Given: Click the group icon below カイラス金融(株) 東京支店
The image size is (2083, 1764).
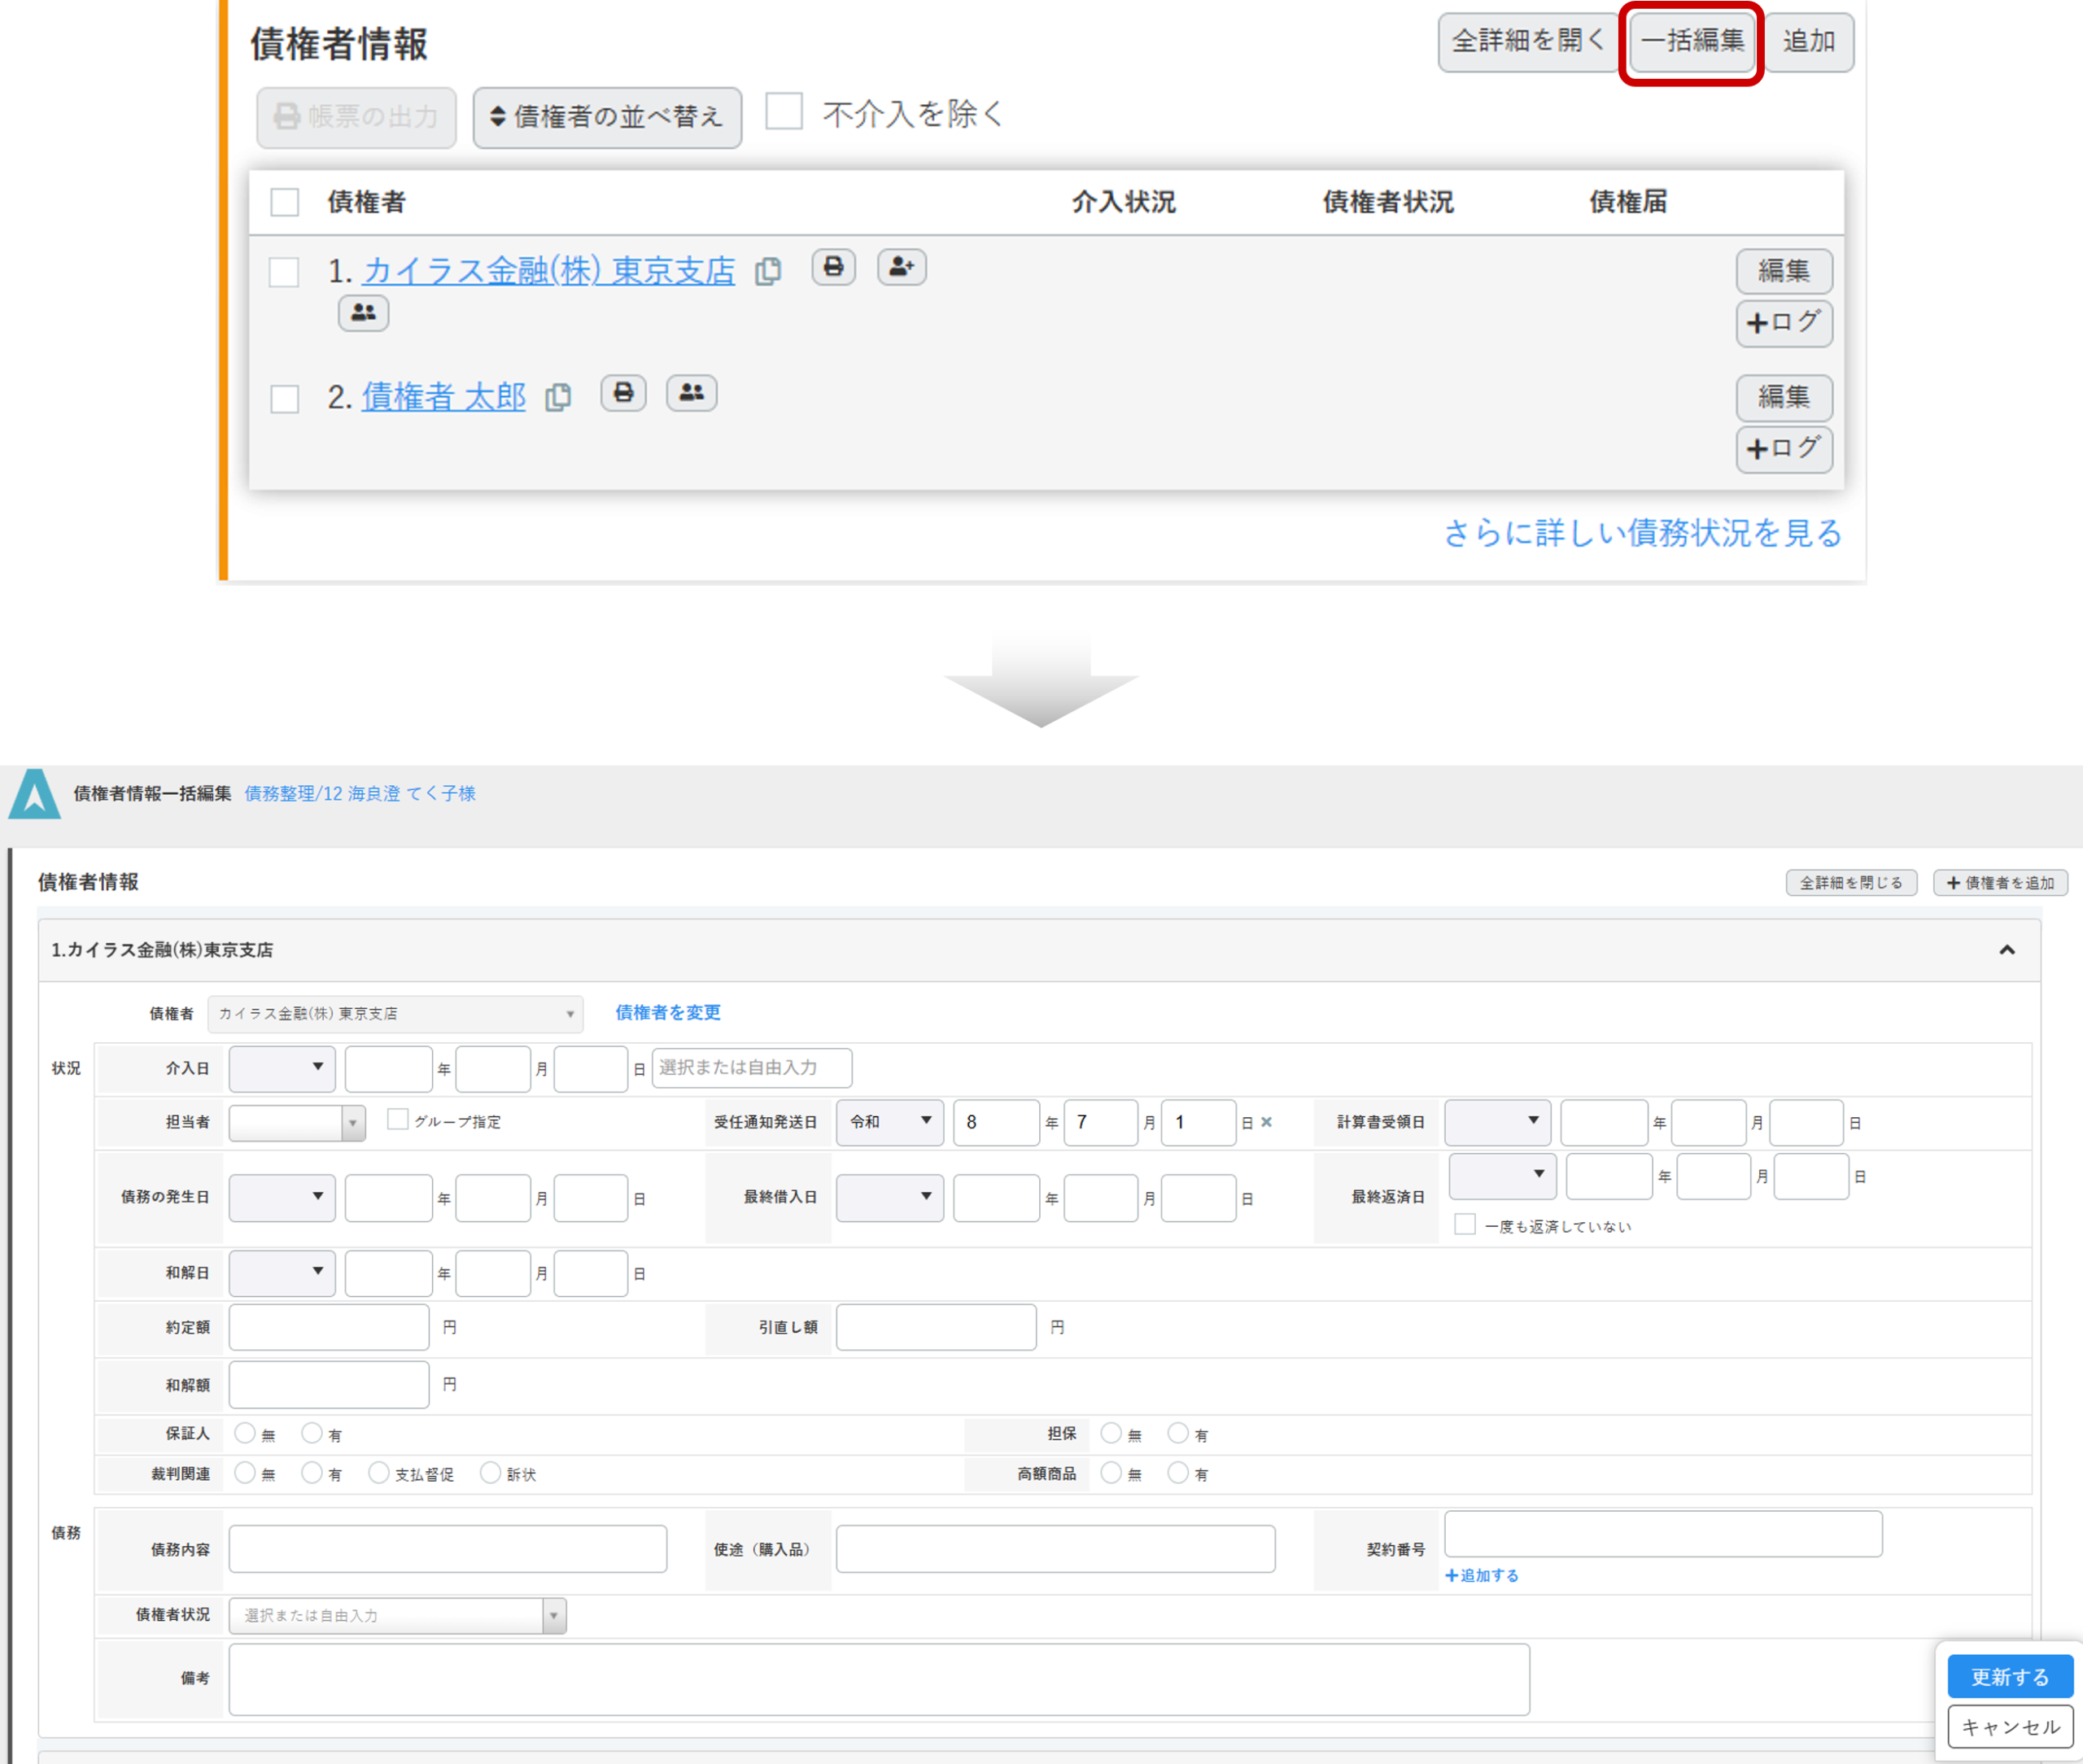Looking at the screenshot, I should pyautogui.click(x=363, y=313).
